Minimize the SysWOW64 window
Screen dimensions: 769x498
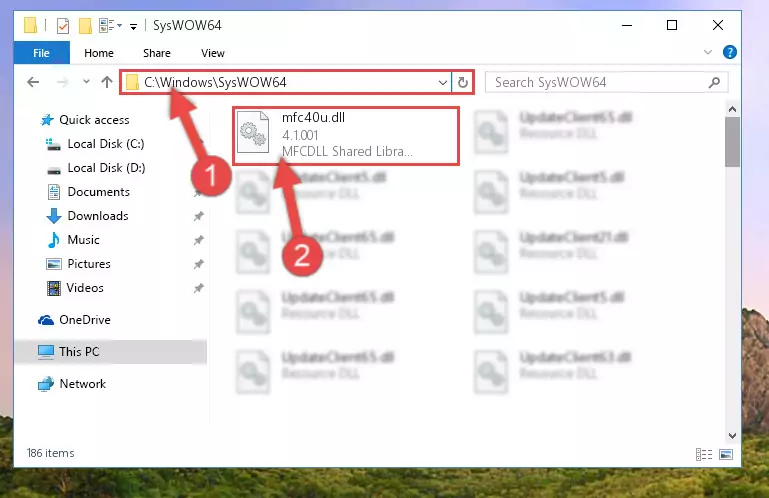point(627,25)
